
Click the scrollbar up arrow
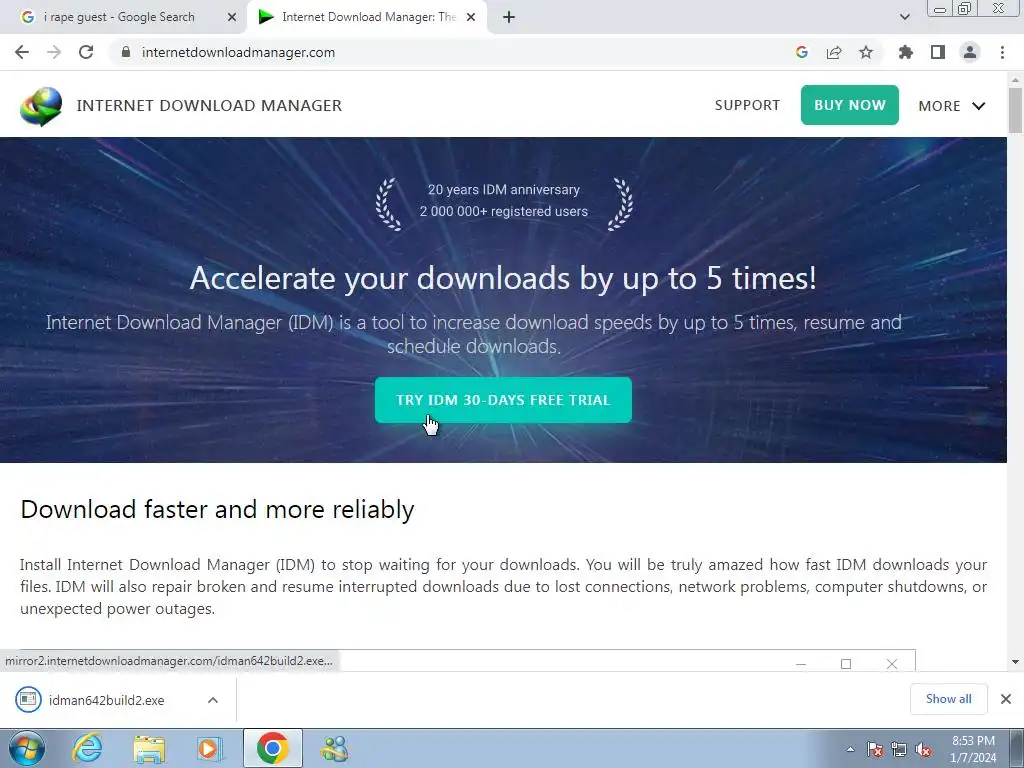[x=1016, y=80]
